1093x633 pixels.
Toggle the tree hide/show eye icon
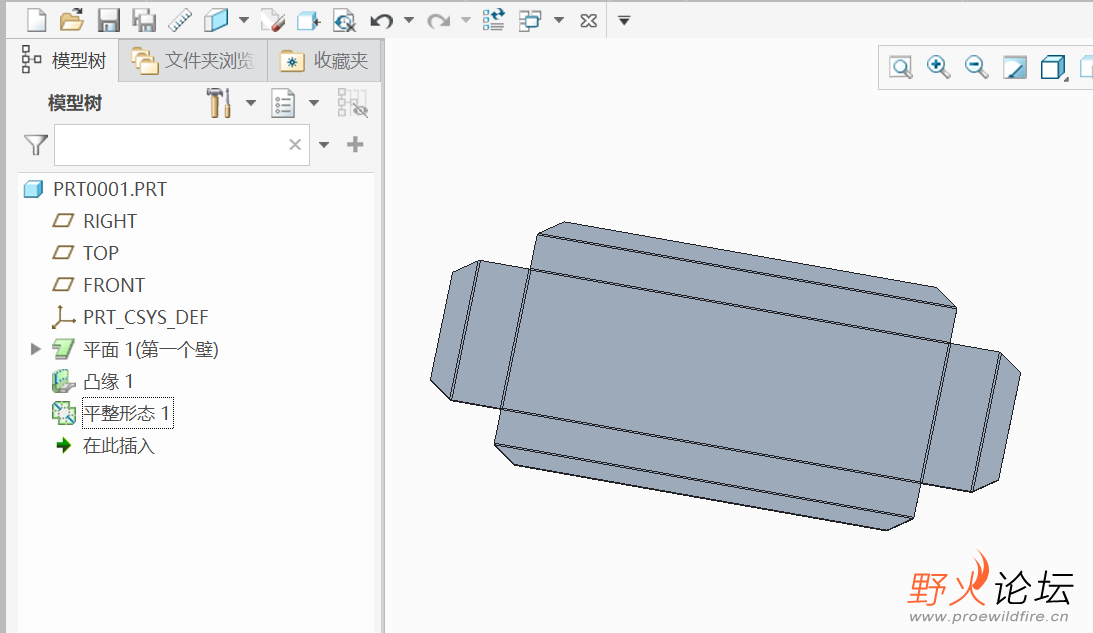pos(352,103)
